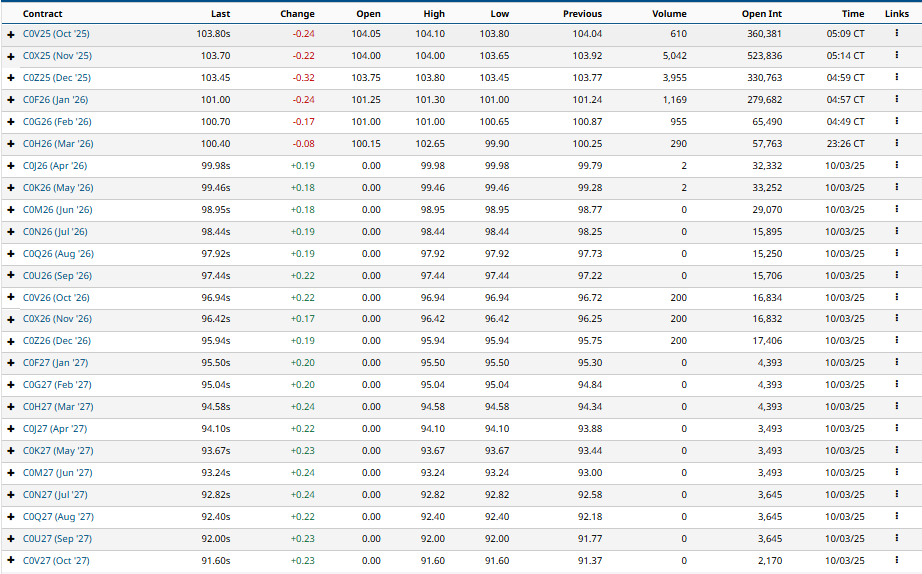Image resolution: width=922 pixels, height=574 pixels.
Task: Expand the C0X25 Nov '25 row
Action: click(x=11, y=56)
